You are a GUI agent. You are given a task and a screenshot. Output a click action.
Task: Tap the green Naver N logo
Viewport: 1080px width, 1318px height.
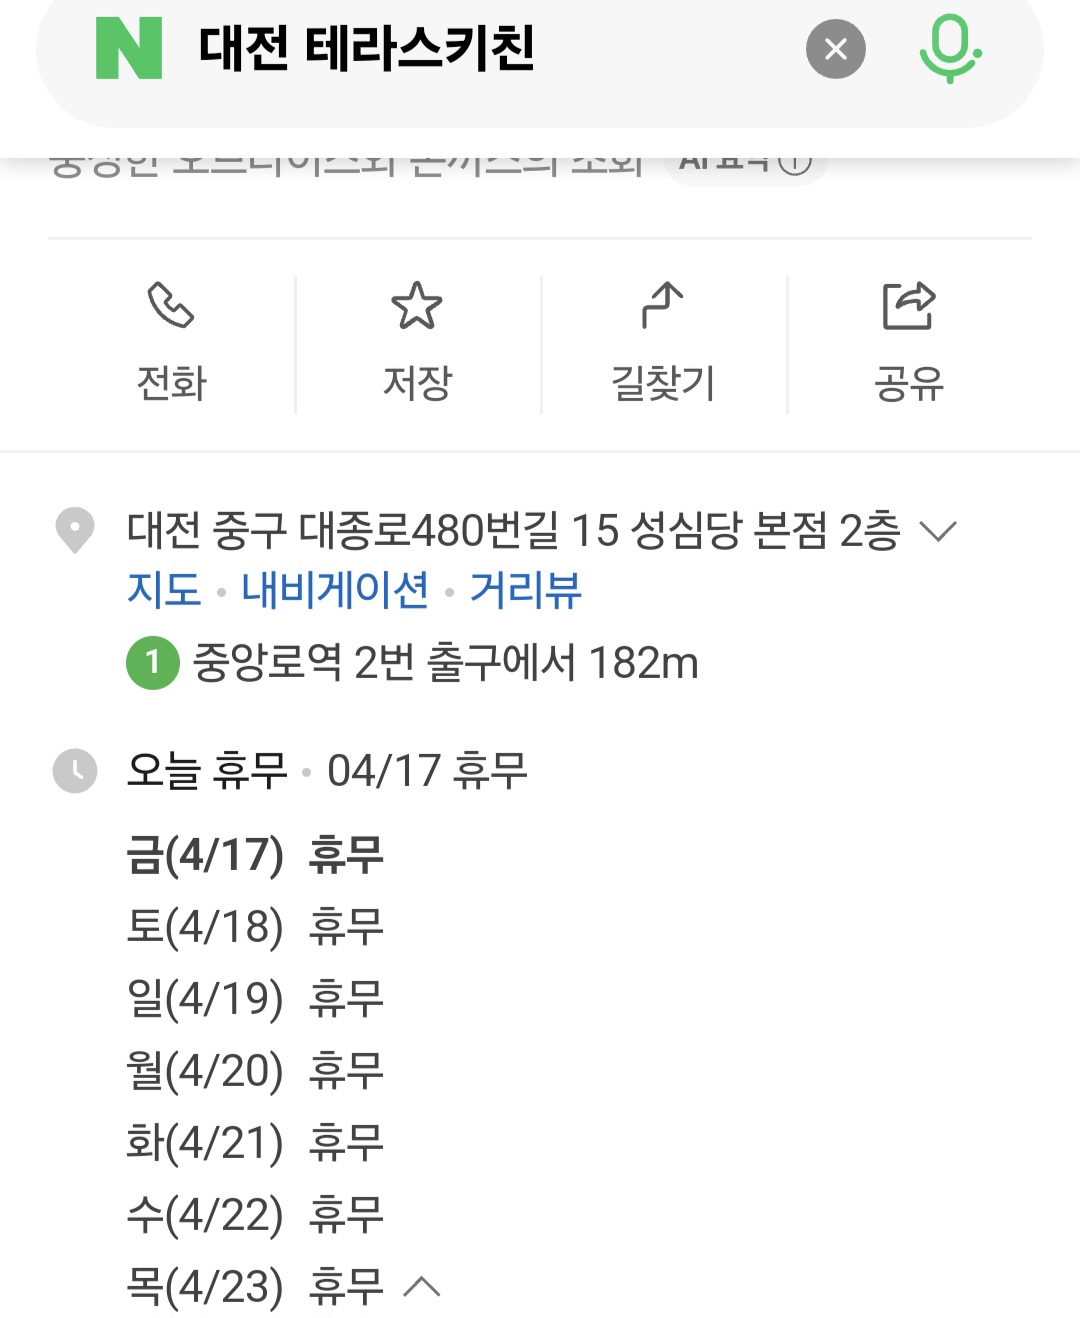(x=129, y=49)
